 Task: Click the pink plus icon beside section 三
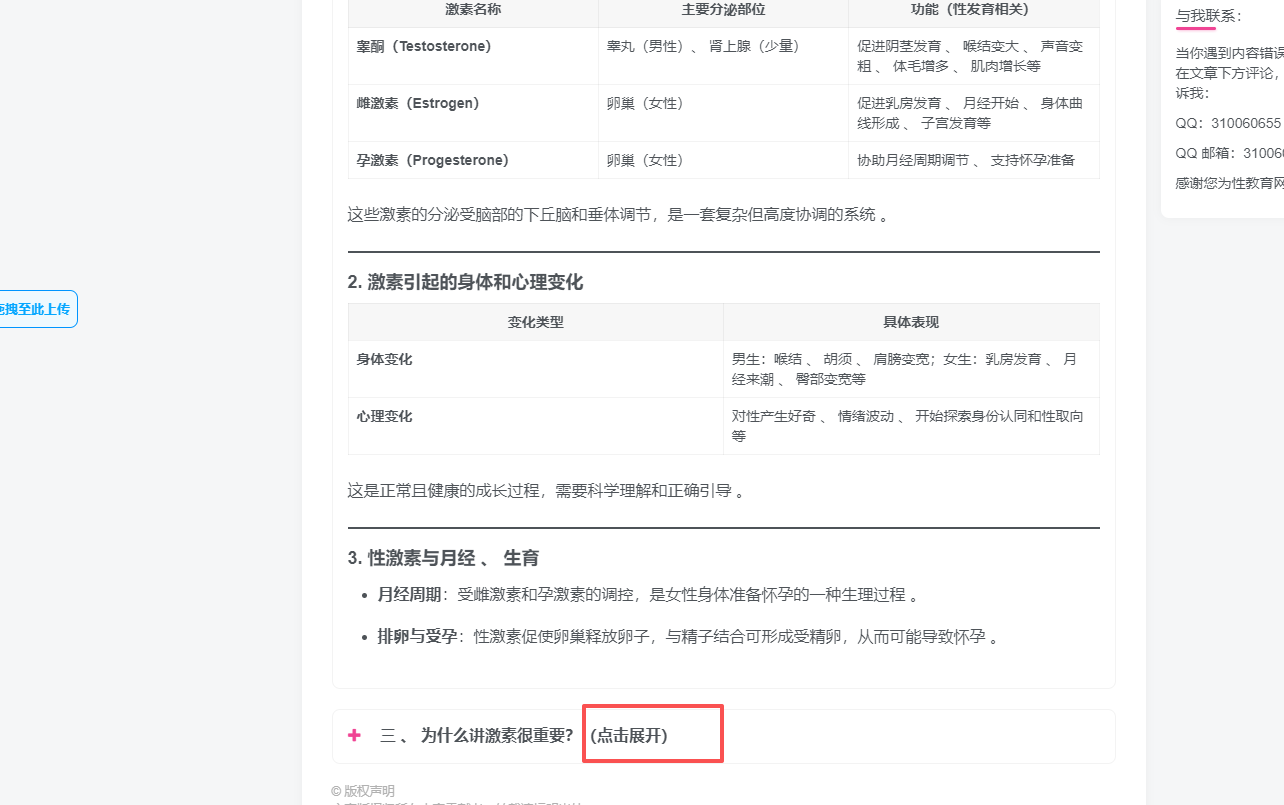[354, 736]
